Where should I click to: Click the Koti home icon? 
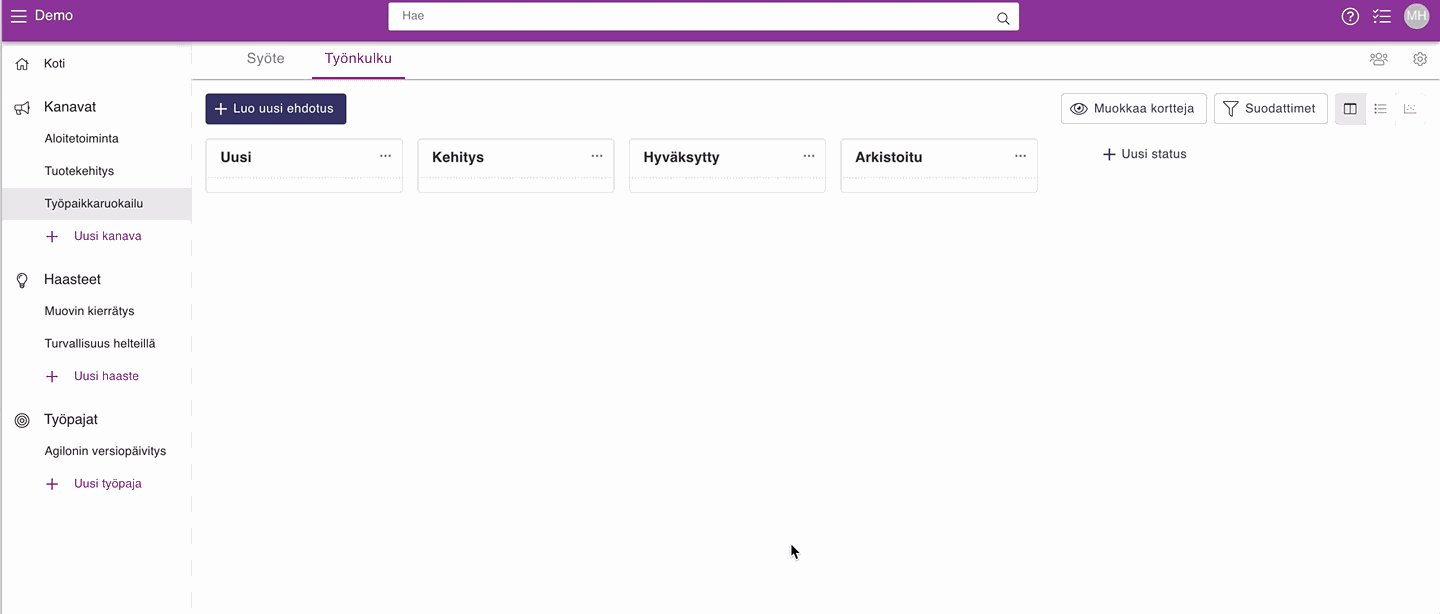[x=22, y=64]
